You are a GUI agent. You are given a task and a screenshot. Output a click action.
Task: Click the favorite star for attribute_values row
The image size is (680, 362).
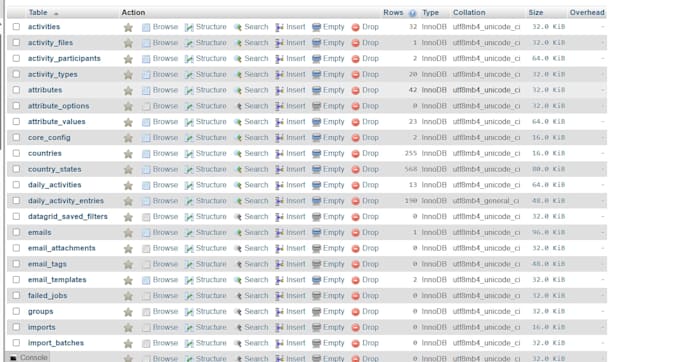click(128, 122)
